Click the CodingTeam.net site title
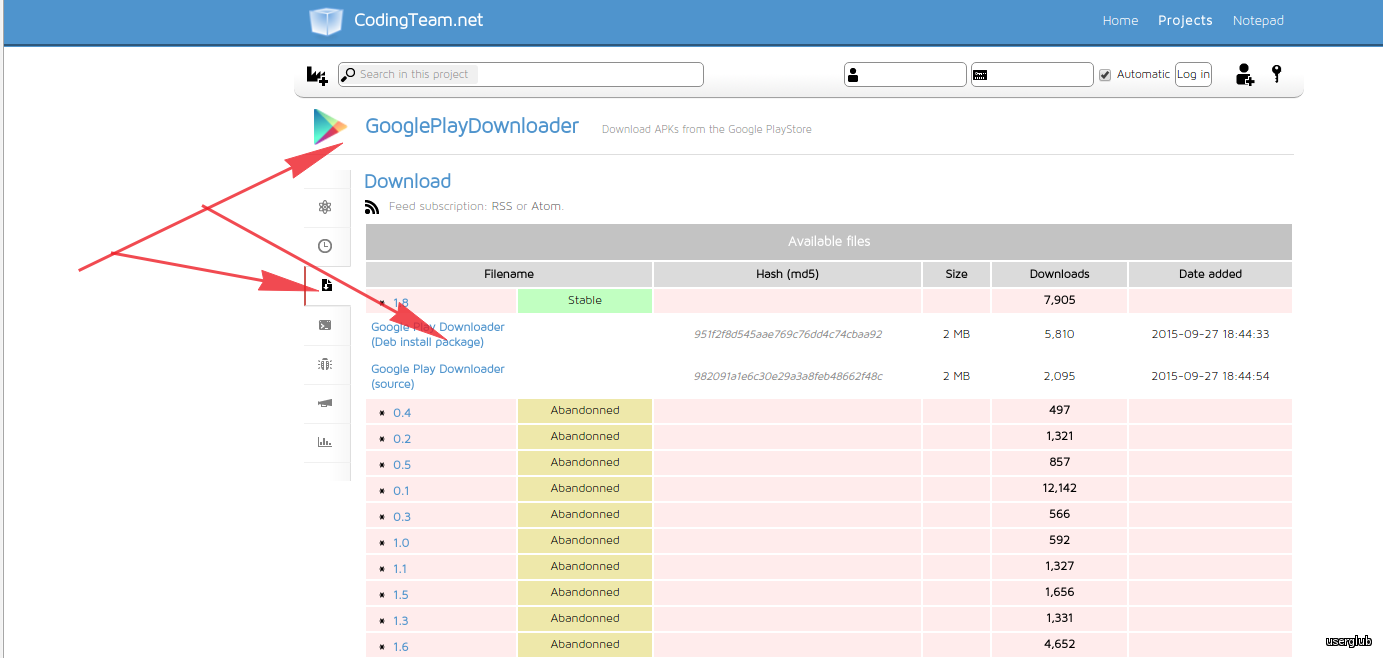Screen dimensions: 1383x658 (418, 20)
